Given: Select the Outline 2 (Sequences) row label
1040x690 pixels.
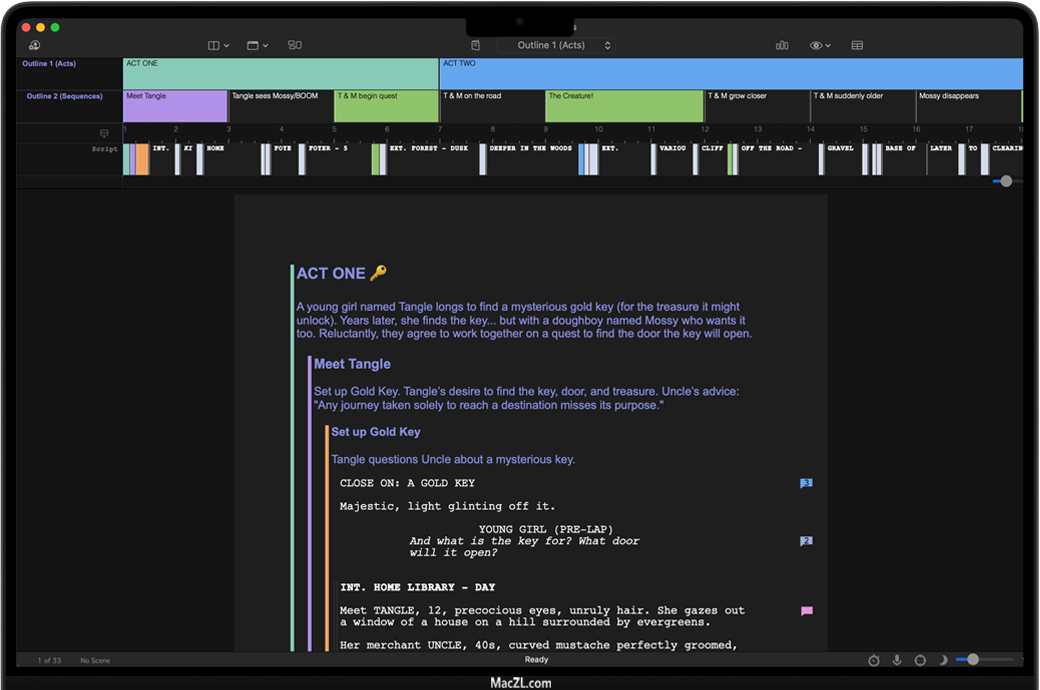Looking at the screenshot, I should 64,96.
